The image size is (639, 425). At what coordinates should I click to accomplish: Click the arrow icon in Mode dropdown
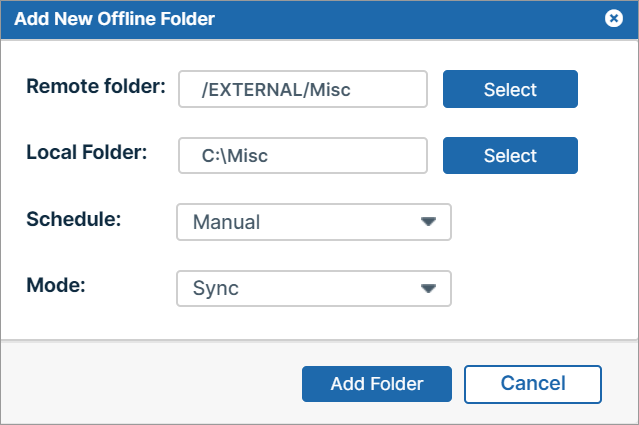click(x=429, y=289)
